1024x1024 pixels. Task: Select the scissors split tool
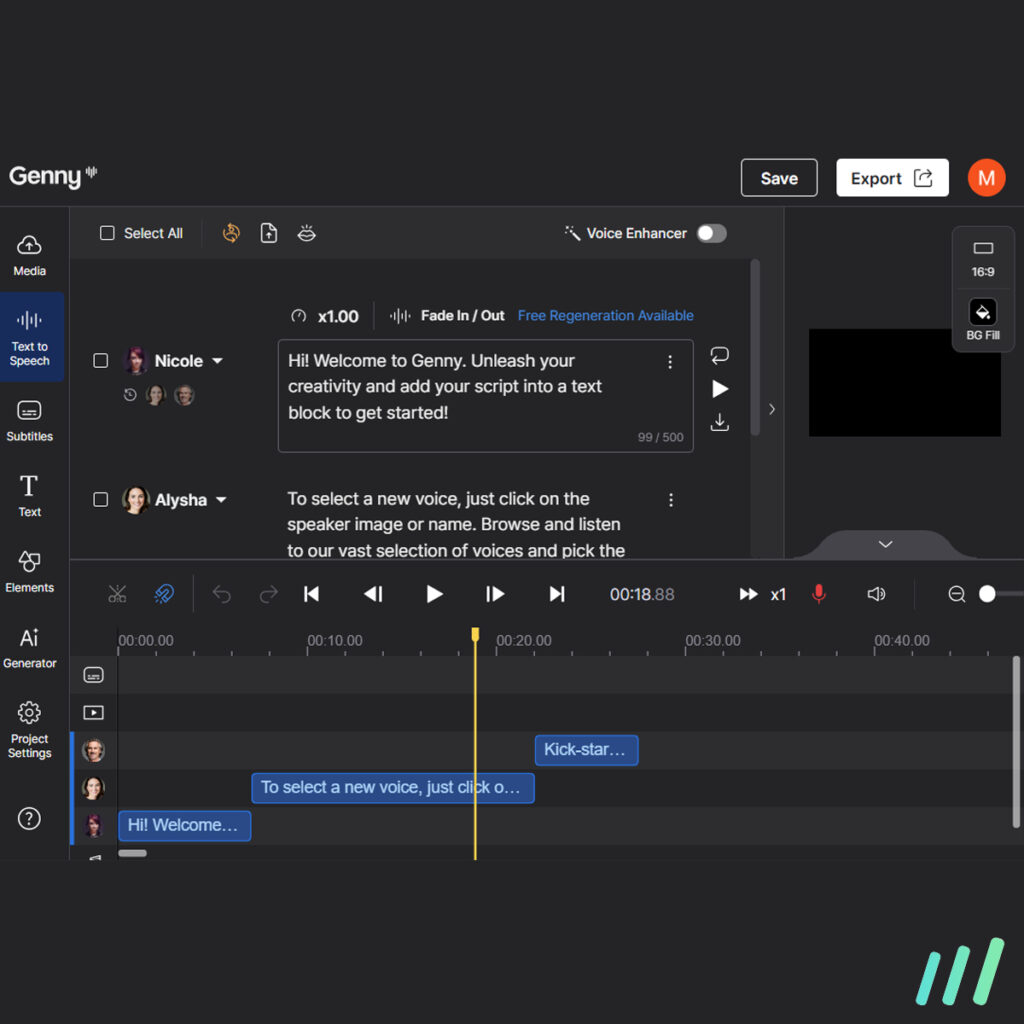click(x=118, y=594)
